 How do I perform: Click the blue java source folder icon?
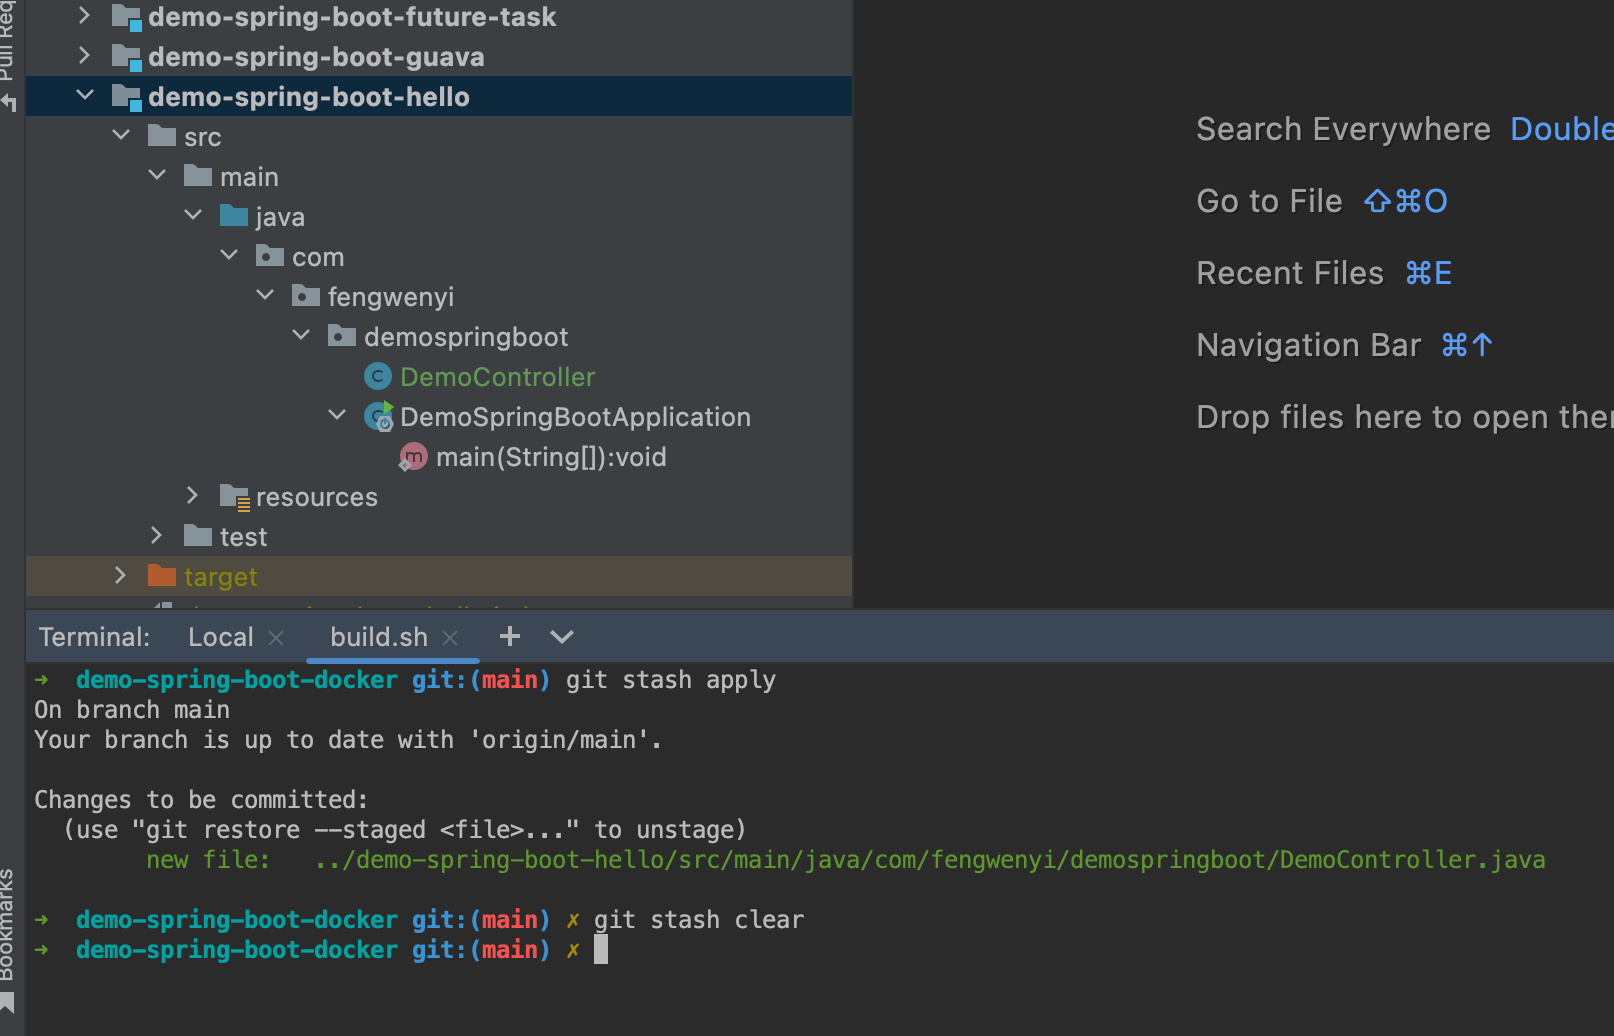234,216
